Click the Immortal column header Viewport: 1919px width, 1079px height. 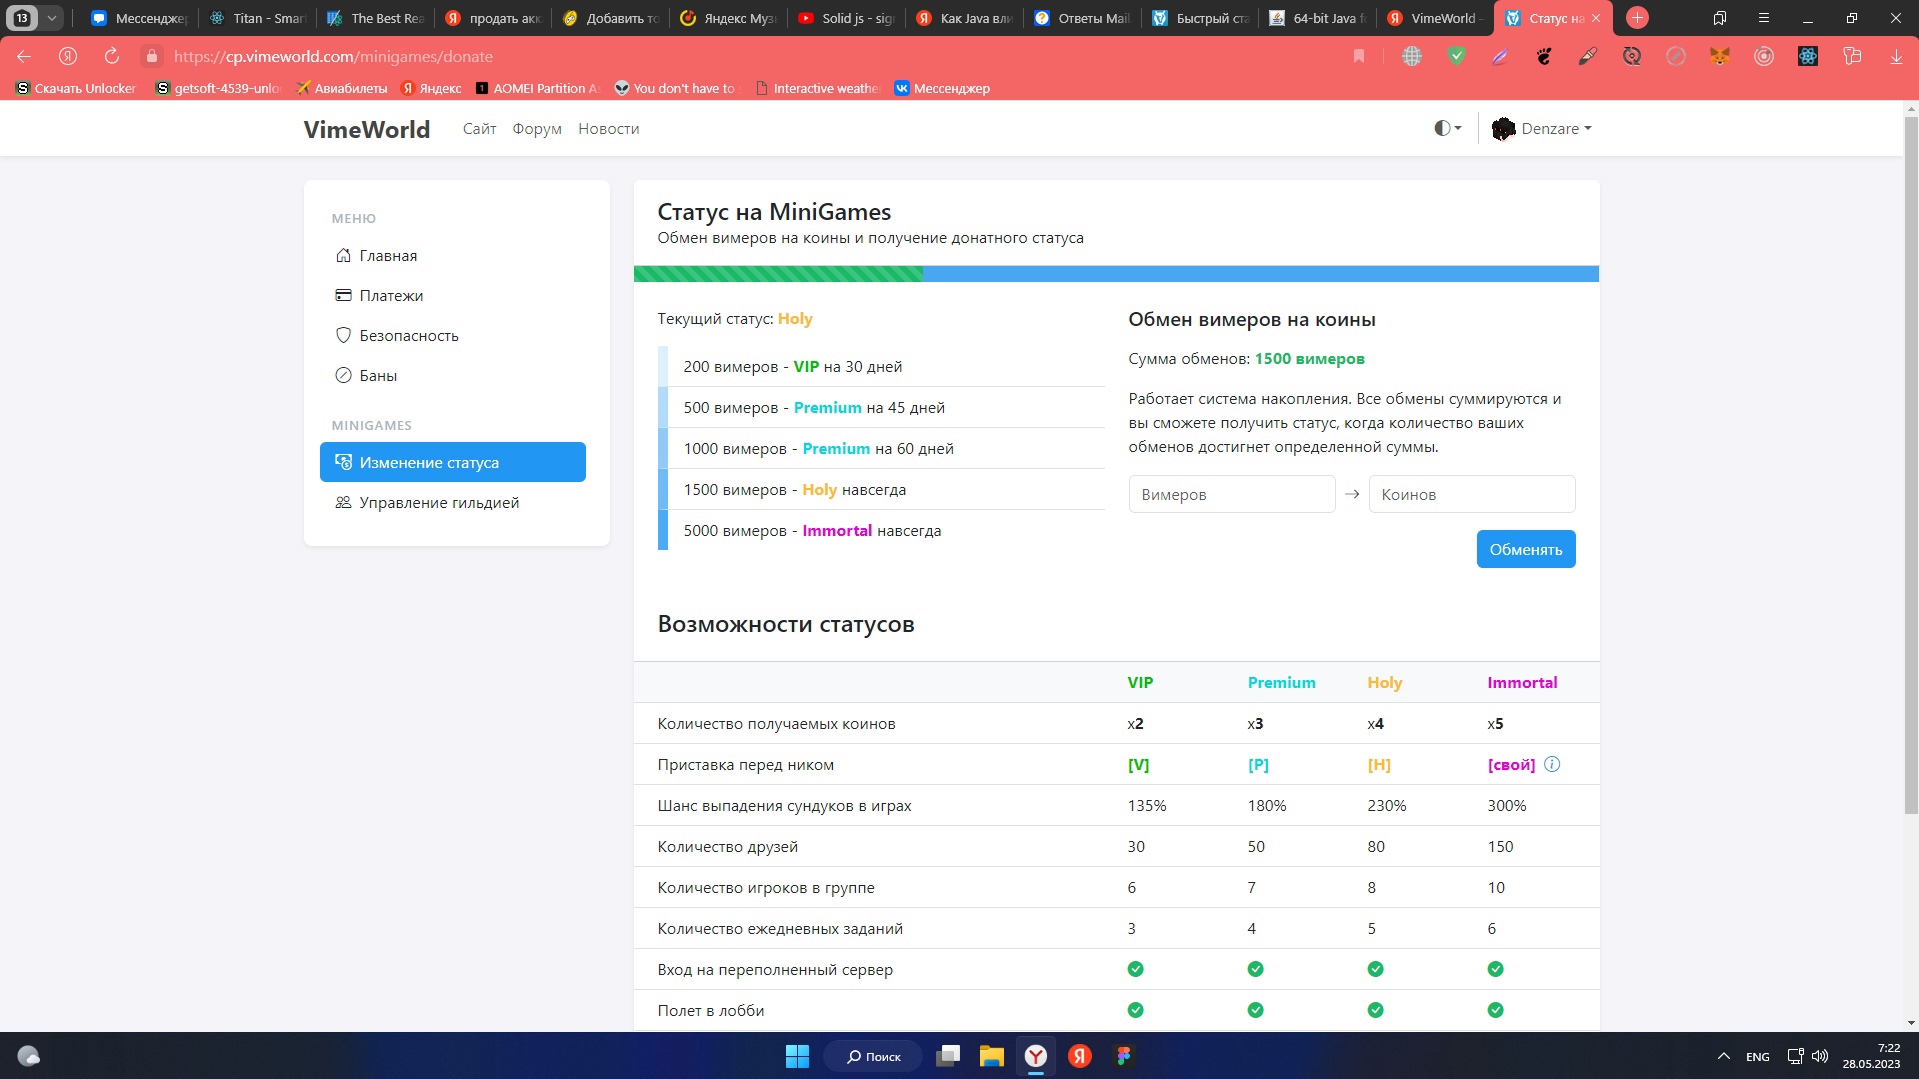tap(1522, 682)
